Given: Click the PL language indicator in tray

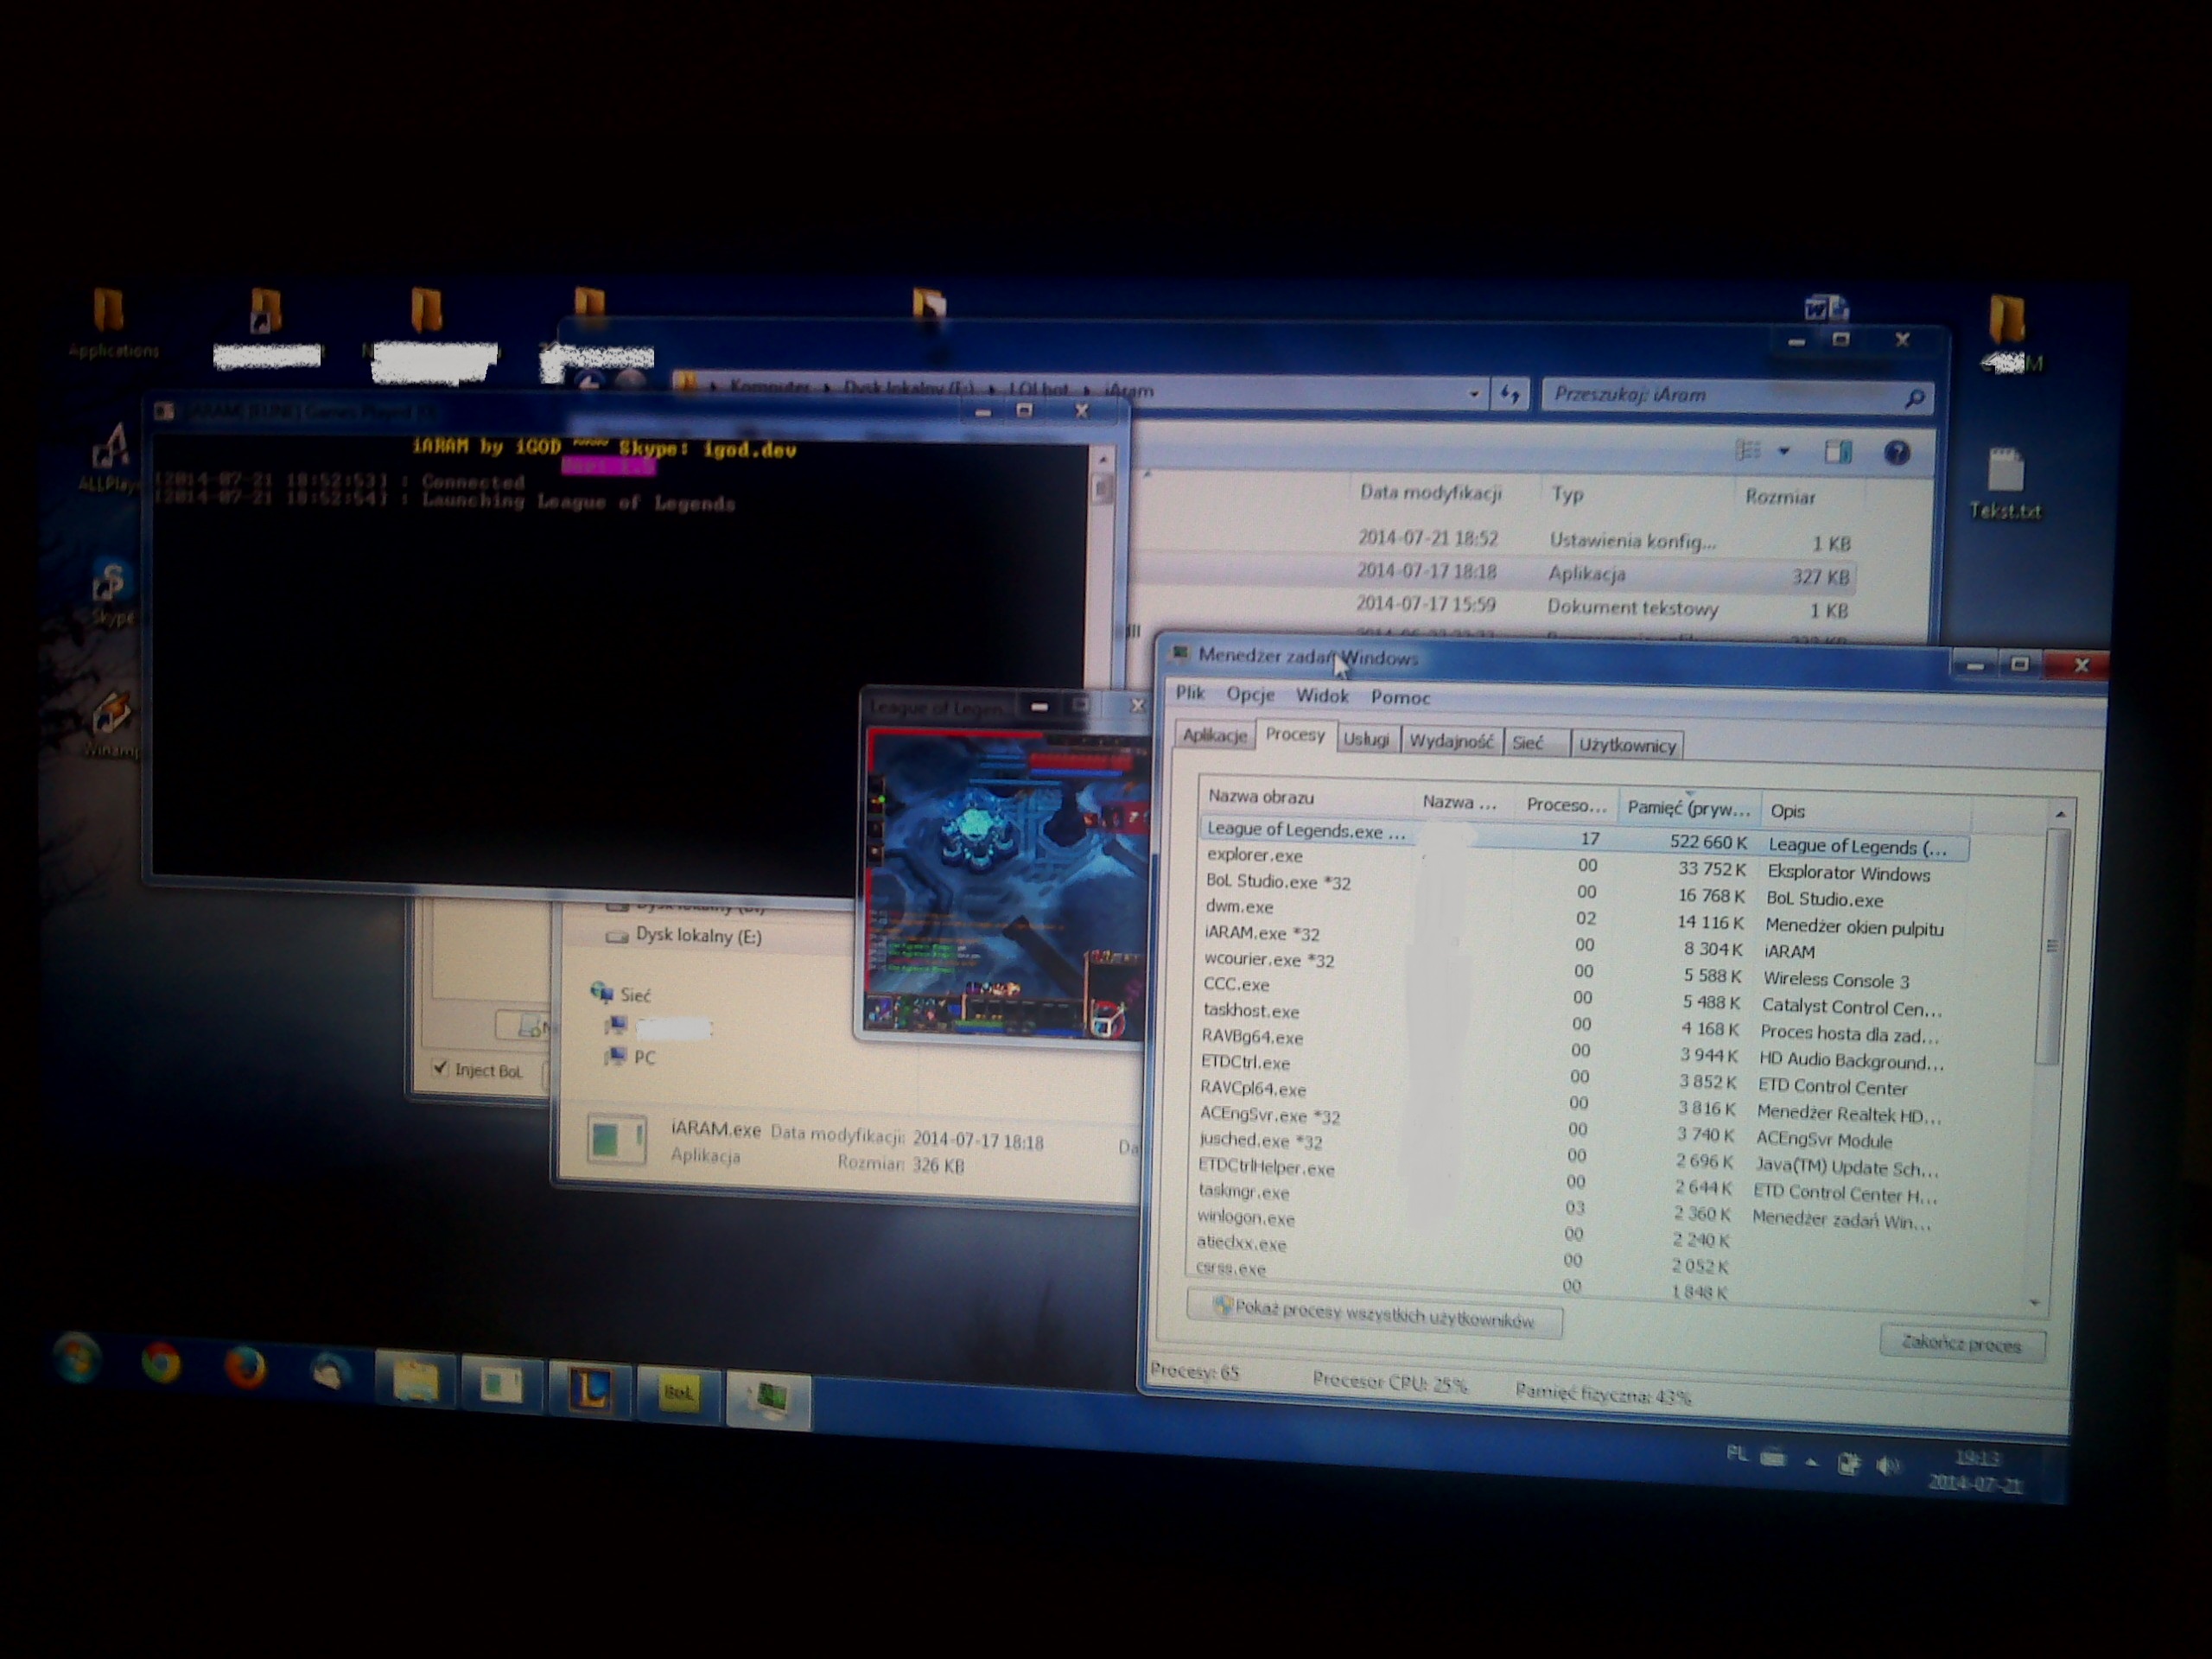Looking at the screenshot, I should point(1738,1454).
